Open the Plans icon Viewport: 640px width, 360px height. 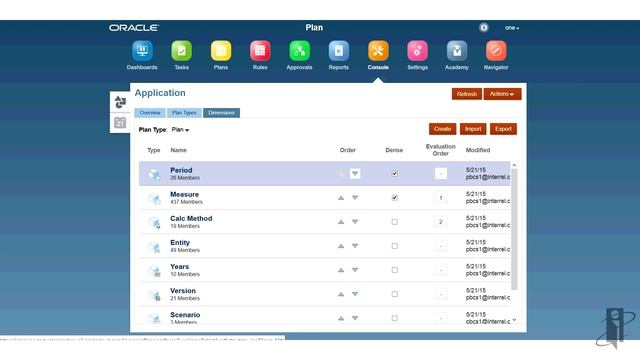[x=221, y=51]
